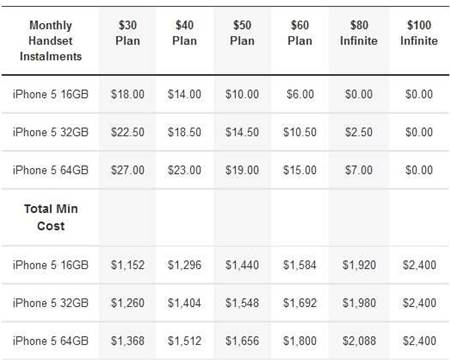Click the $50 Plan header cell
450x362 pixels.
click(x=242, y=33)
